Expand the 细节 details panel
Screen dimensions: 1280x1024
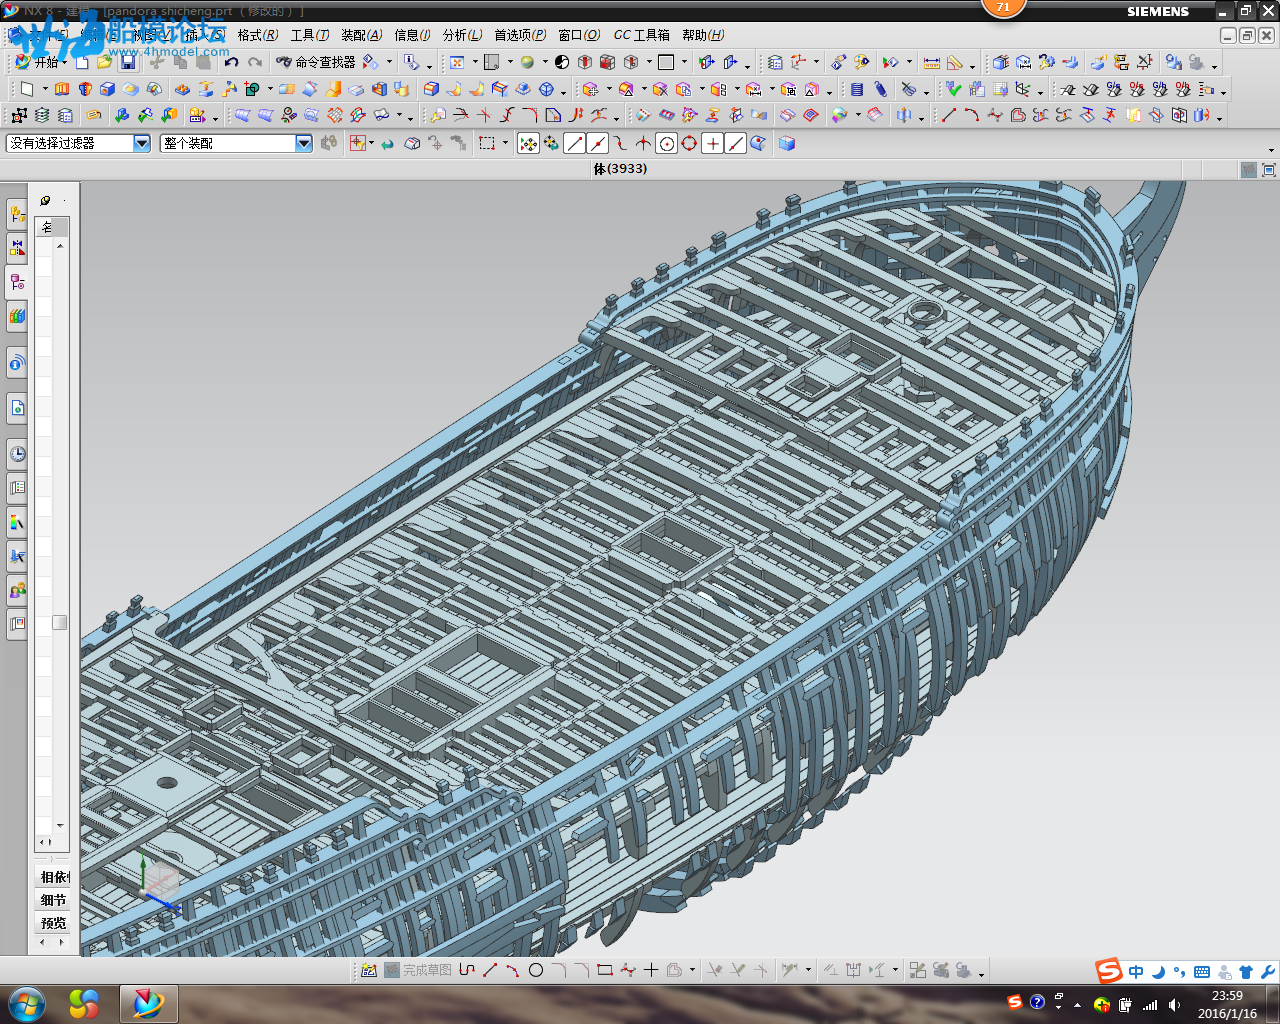[x=54, y=900]
